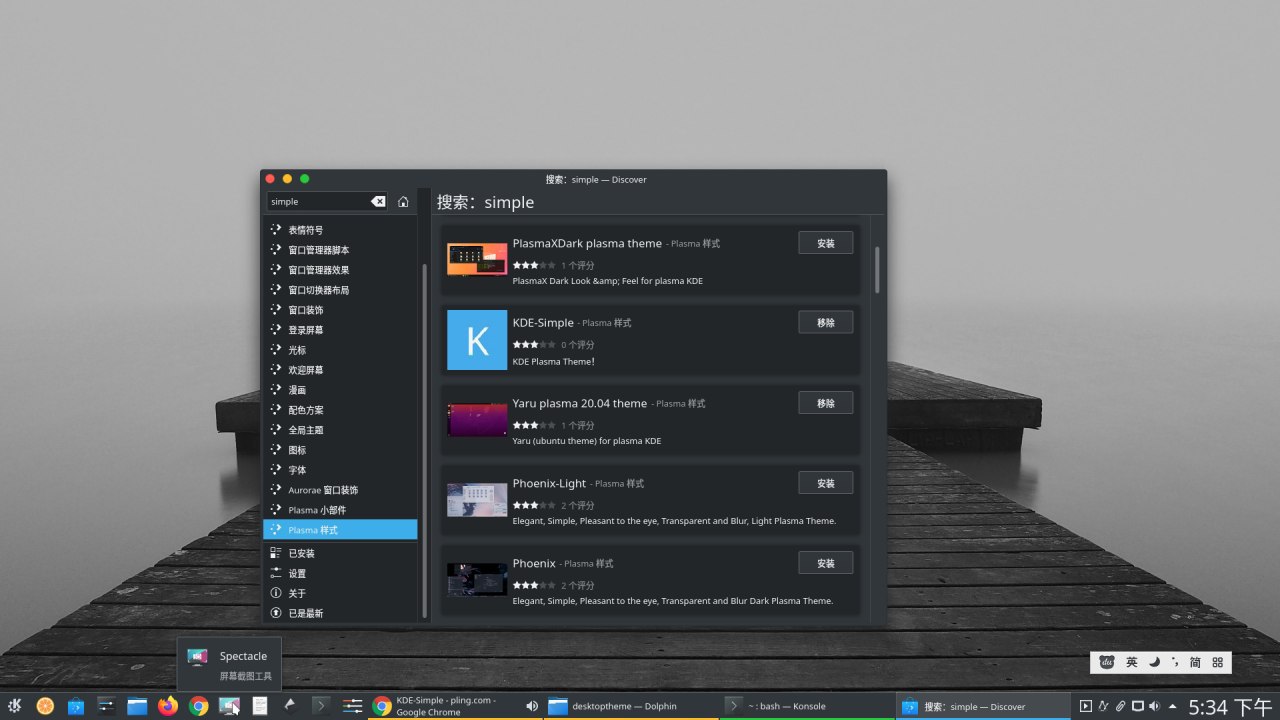Open the Phoenix dark preview thumbnail

coord(477,580)
